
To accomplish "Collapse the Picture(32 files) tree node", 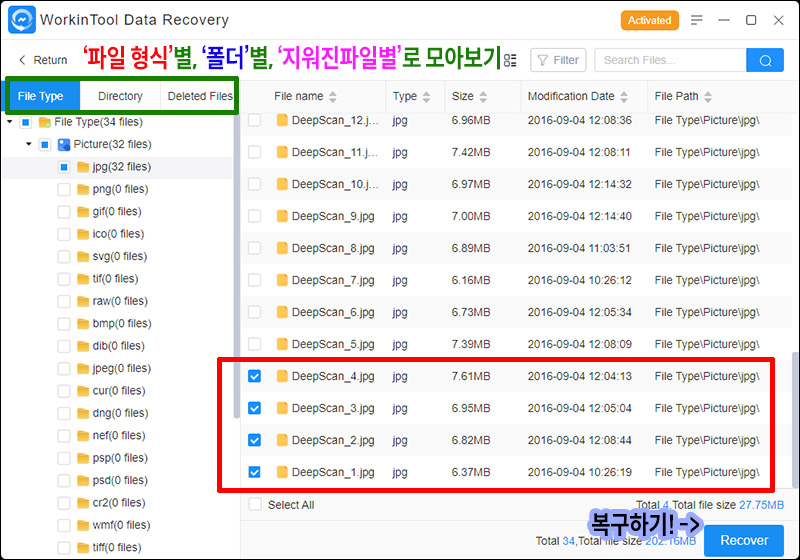I will pyautogui.click(x=29, y=144).
